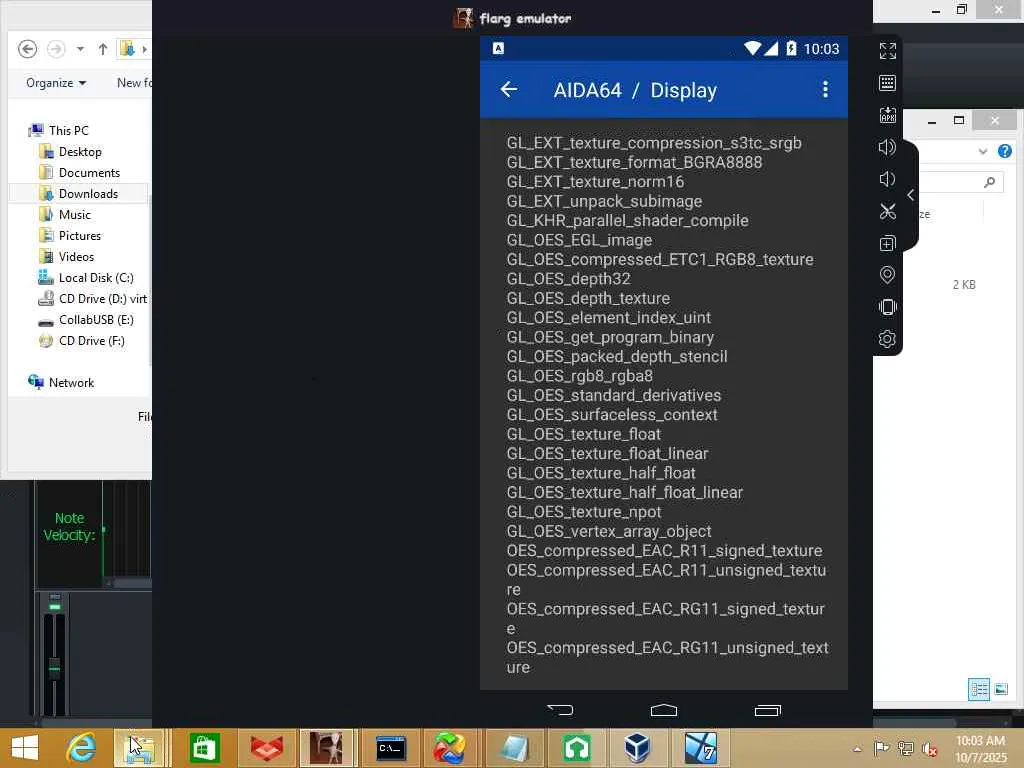Click horizontal scrollbar under Note Velocity pane
This screenshot has height=768, width=1024.
click(x=129, y=583)
